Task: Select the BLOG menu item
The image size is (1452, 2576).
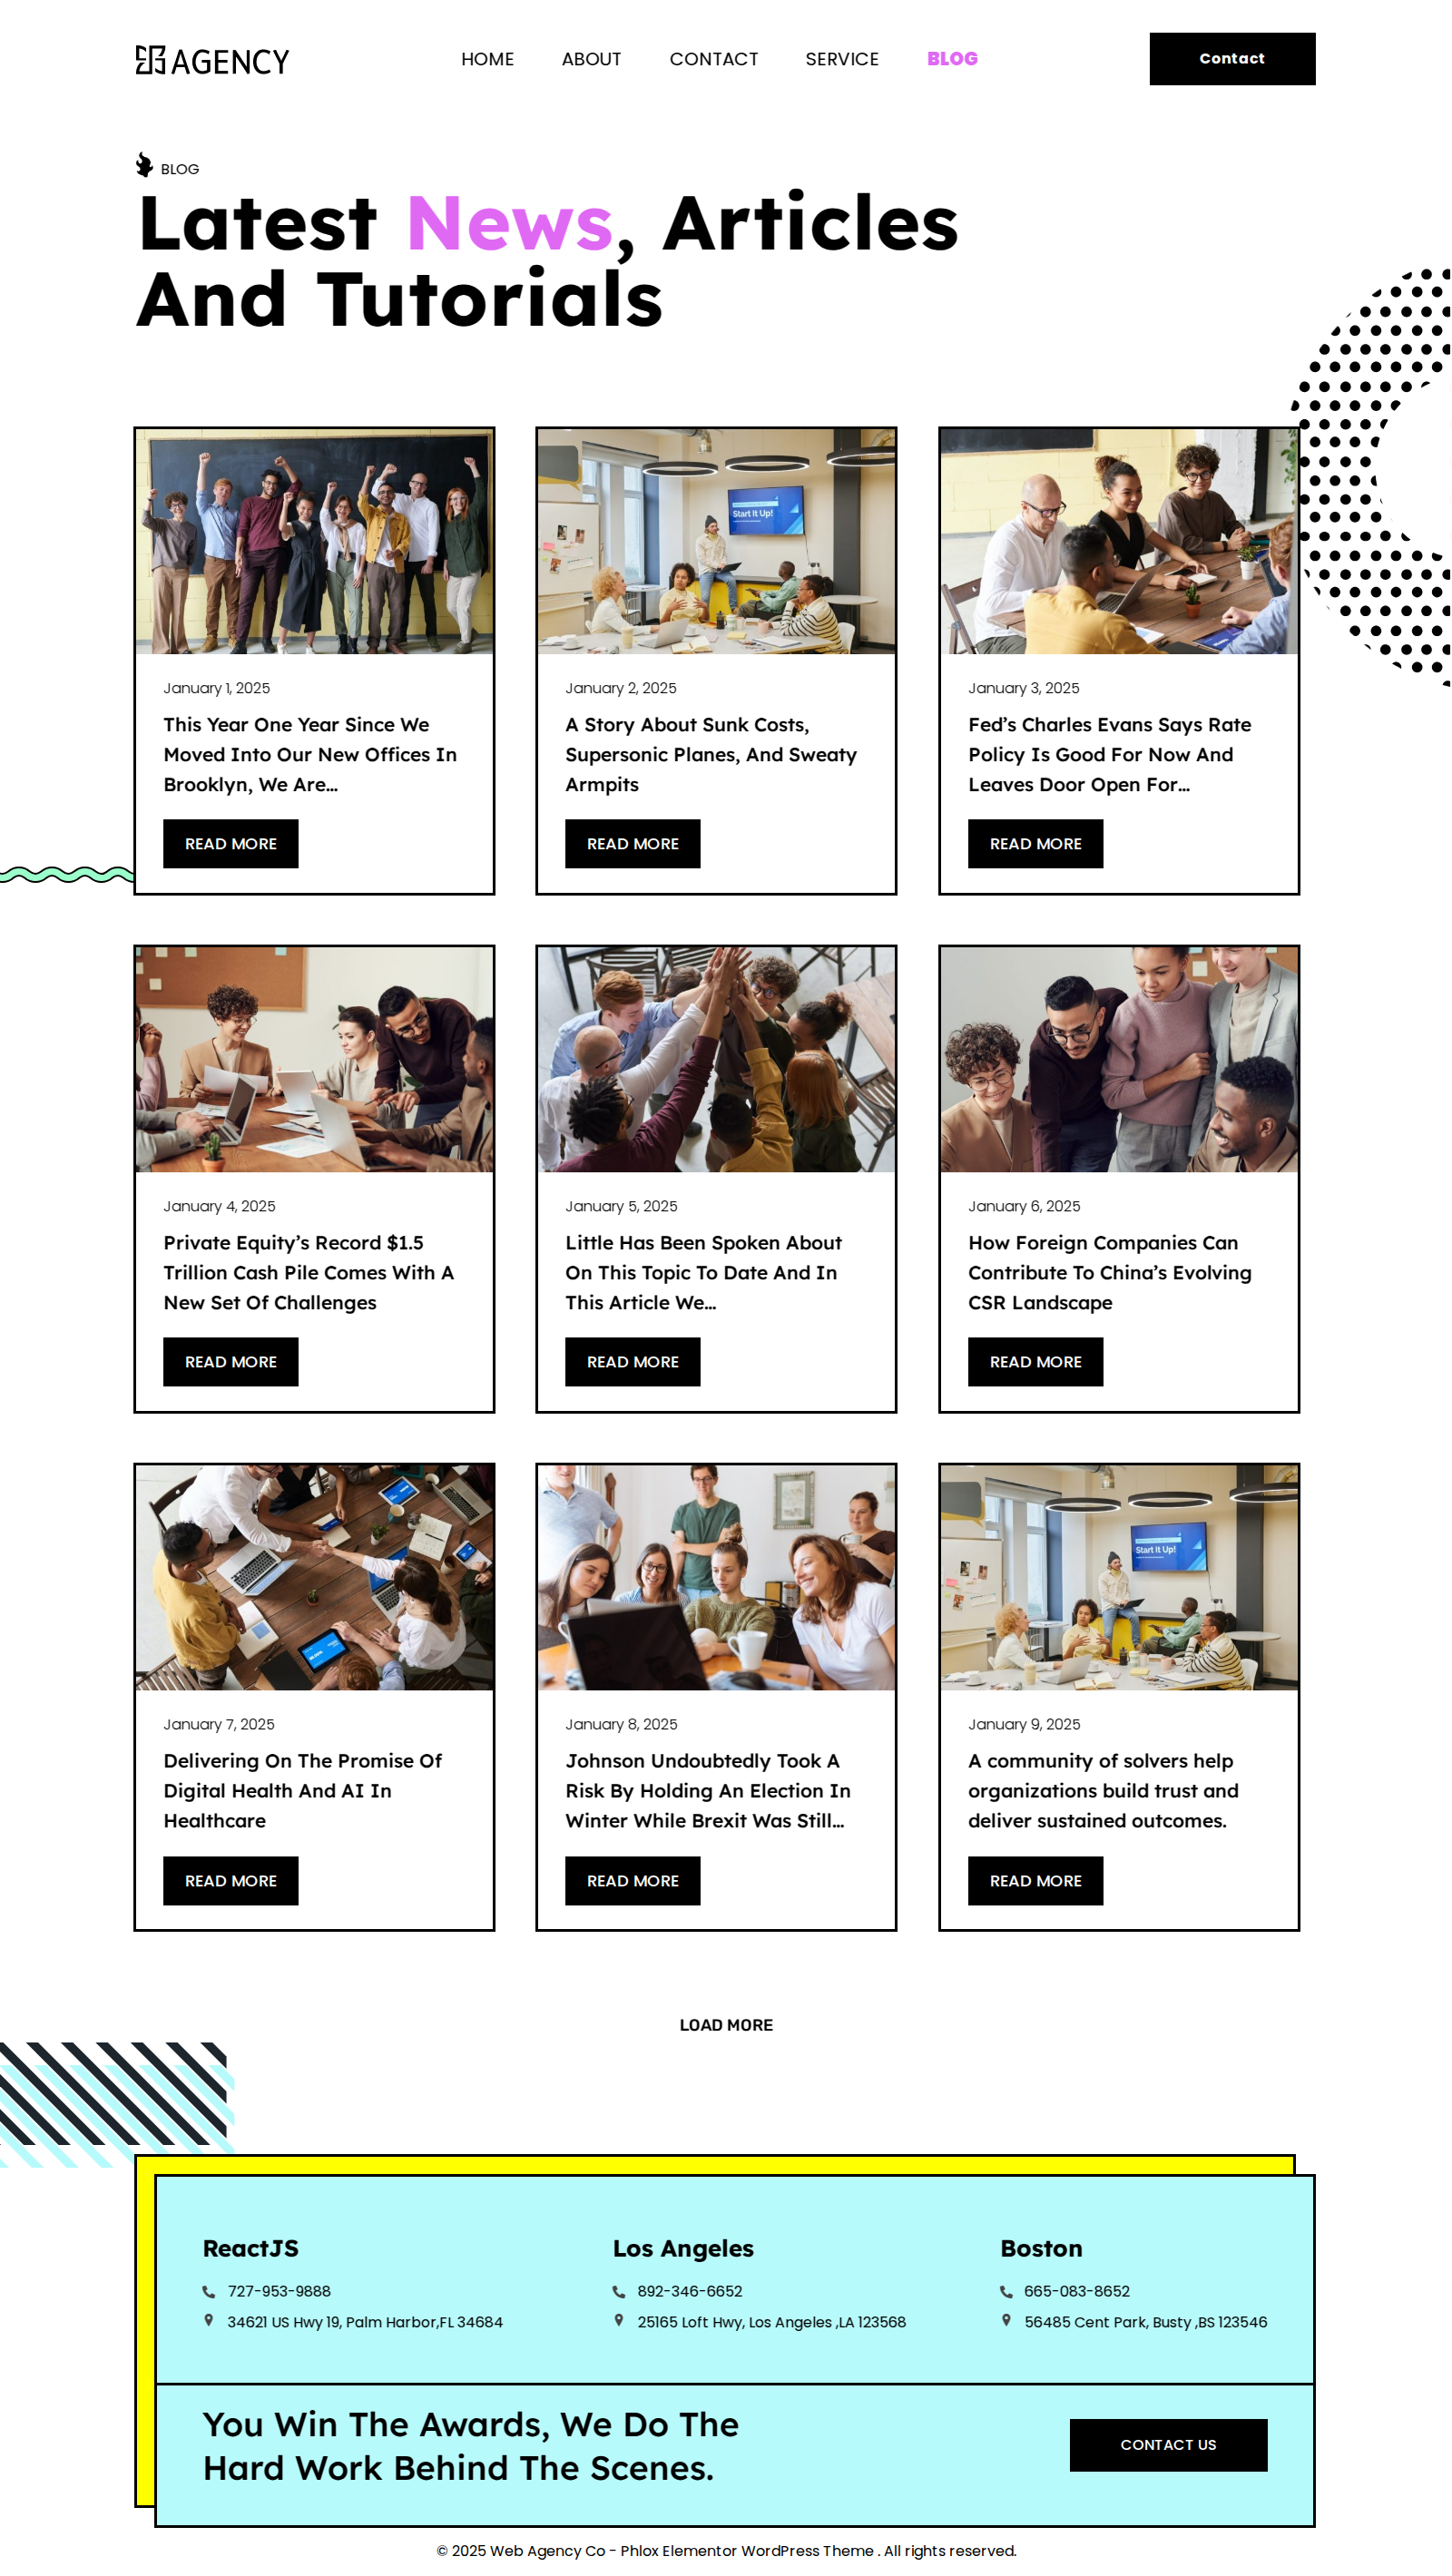Action: tap(952, 59)
